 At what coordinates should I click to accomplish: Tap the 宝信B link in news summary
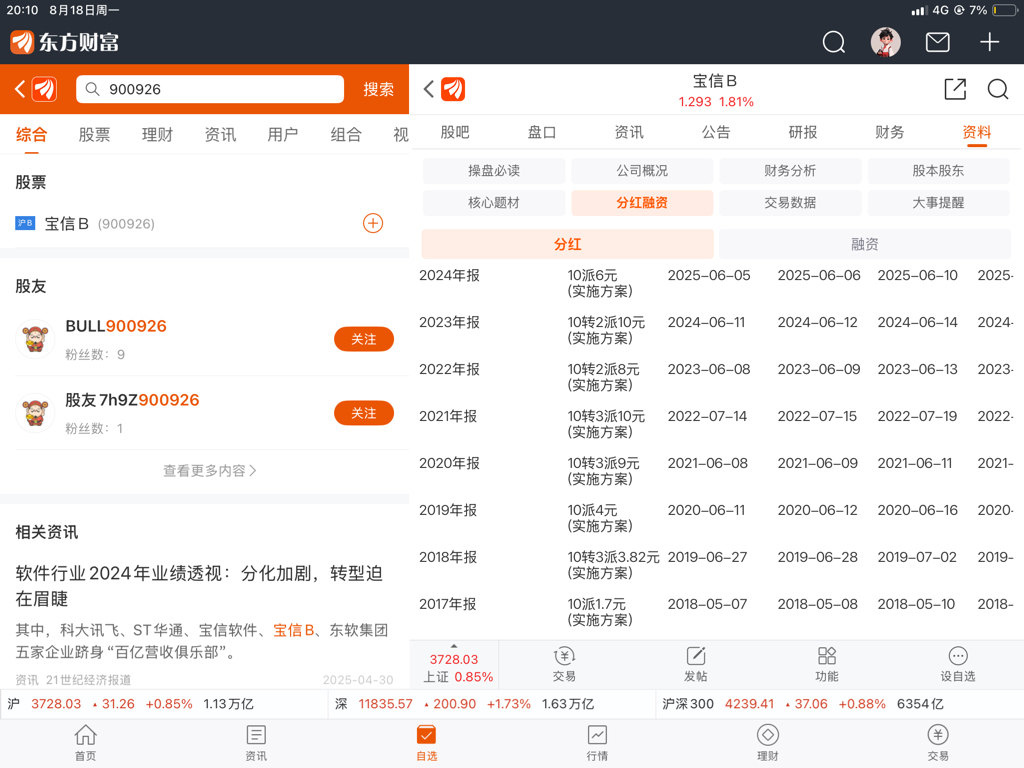pyautogui.click(x=293, y=630)
